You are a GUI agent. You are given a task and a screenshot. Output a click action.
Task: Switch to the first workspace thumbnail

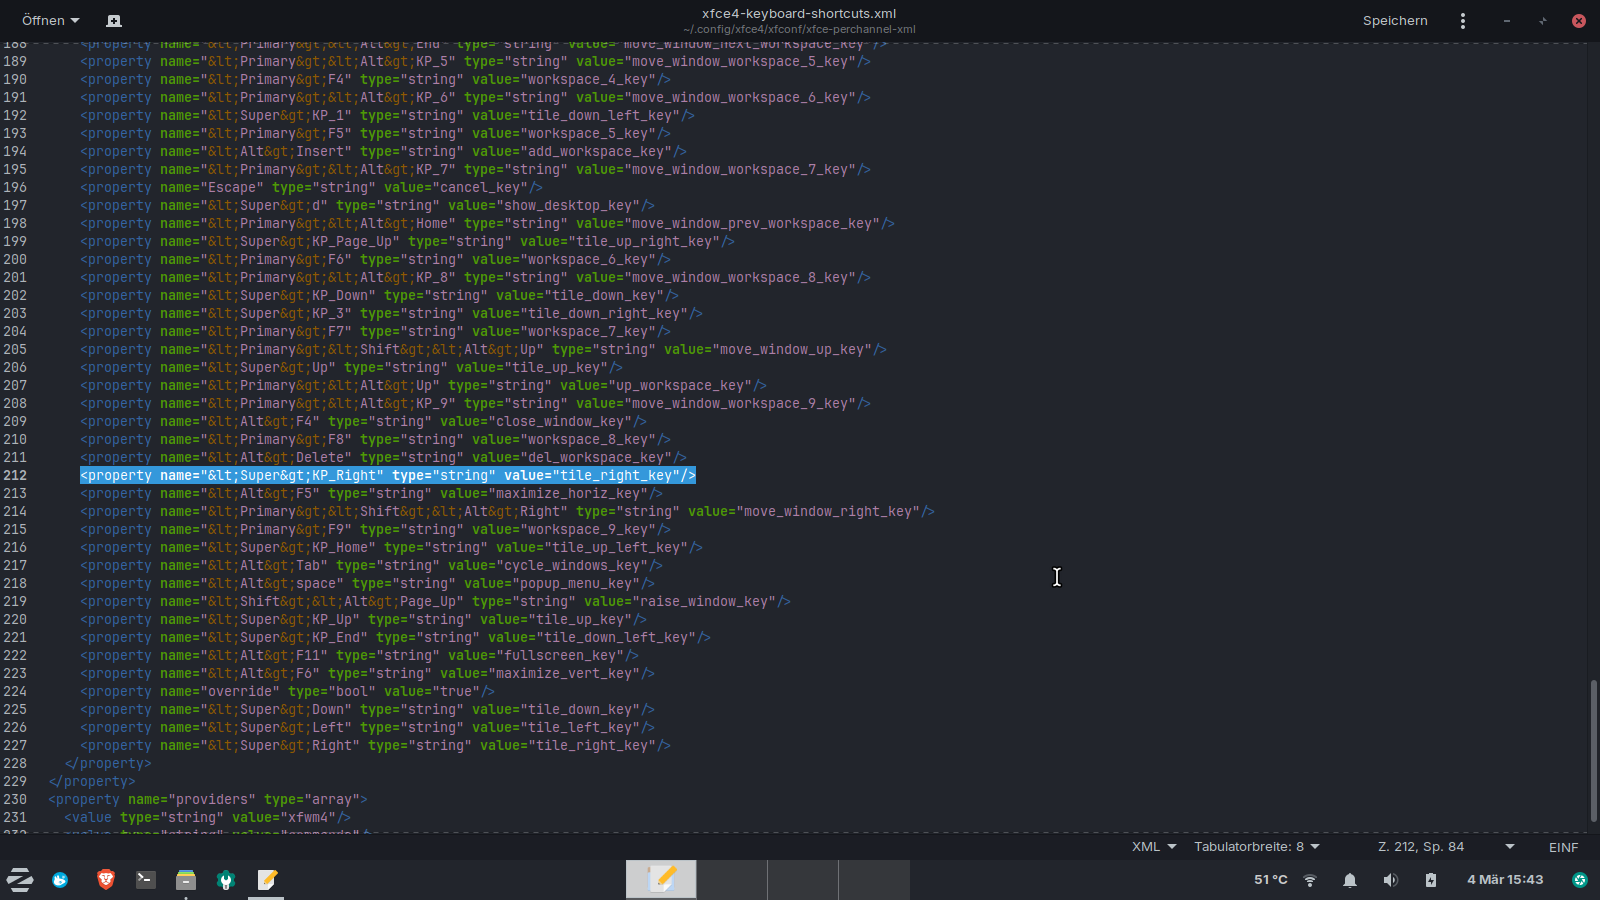point(661,880)
